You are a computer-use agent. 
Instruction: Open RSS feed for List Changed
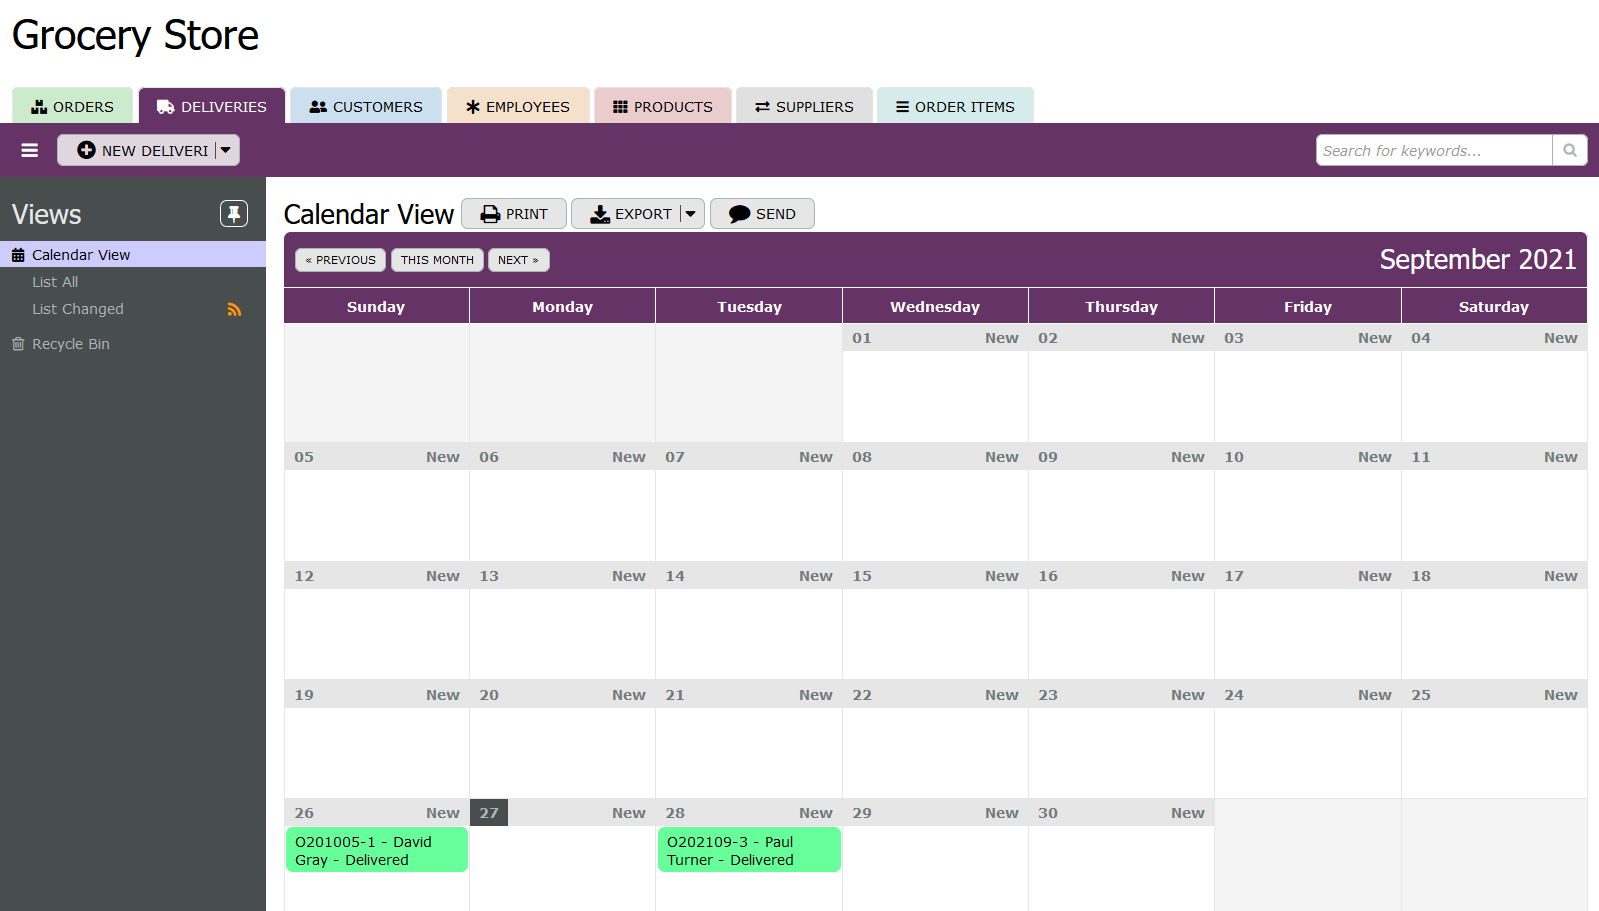click(x=234, y=310)
